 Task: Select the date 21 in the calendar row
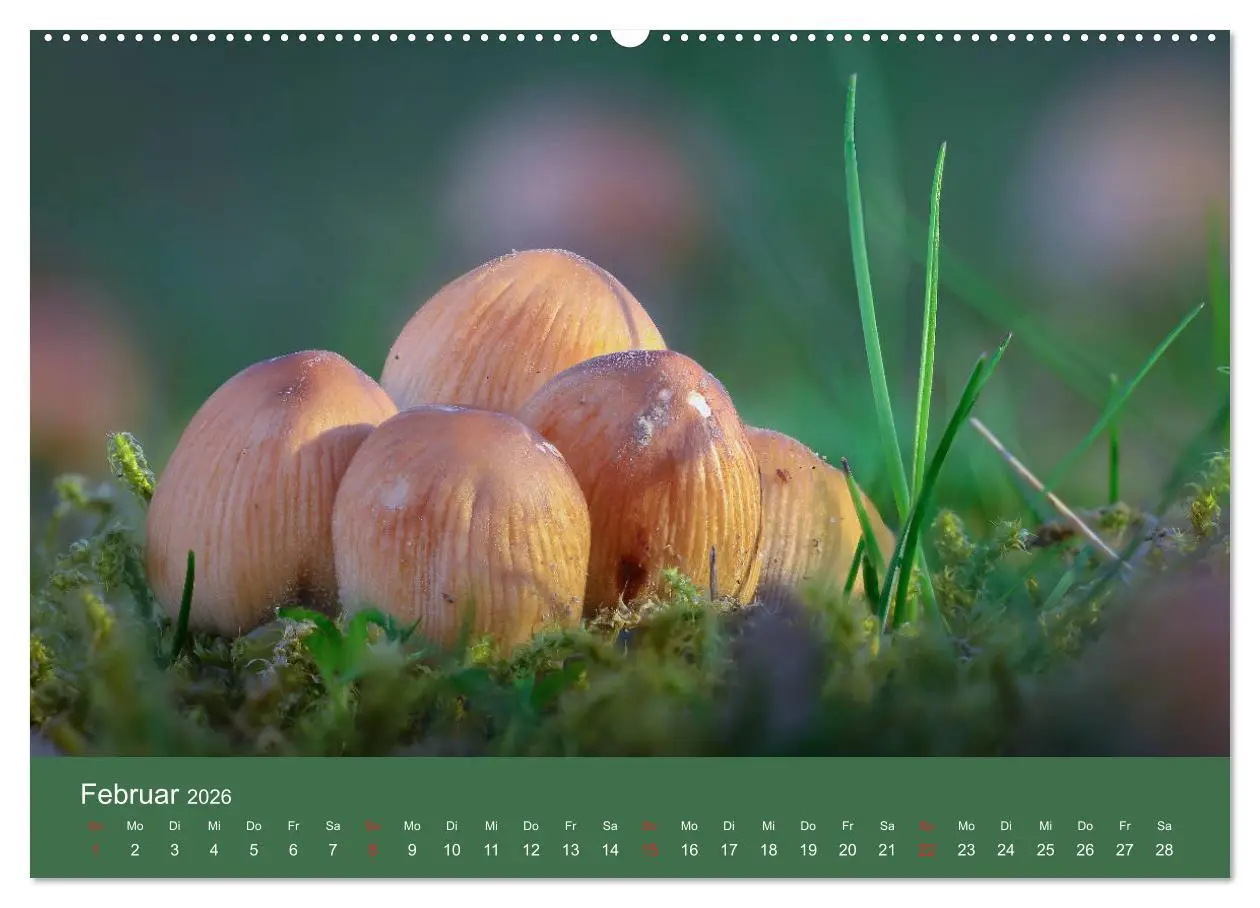coord(887,850)
